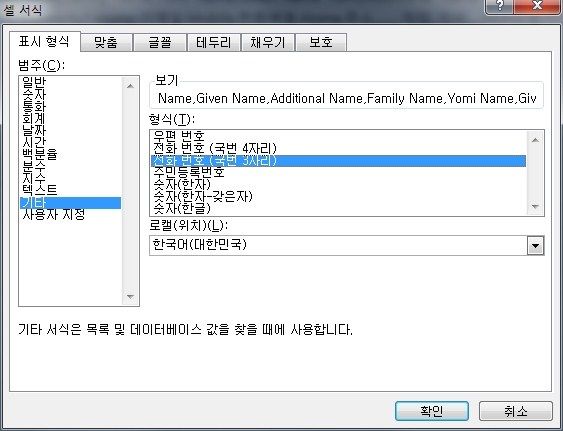Open the 글꼴 tab
Image resolution: width=563 pixels, height=431 pixels.
[160, 43]
